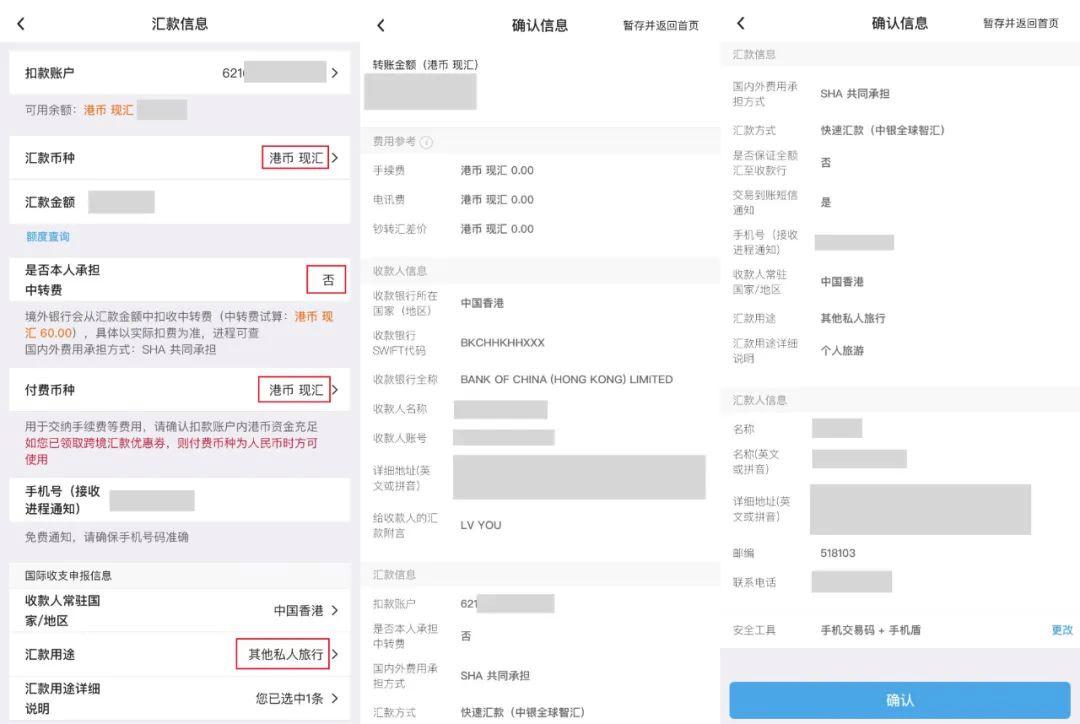Tap info icon beside 费用参考

[x=427, y=143]
